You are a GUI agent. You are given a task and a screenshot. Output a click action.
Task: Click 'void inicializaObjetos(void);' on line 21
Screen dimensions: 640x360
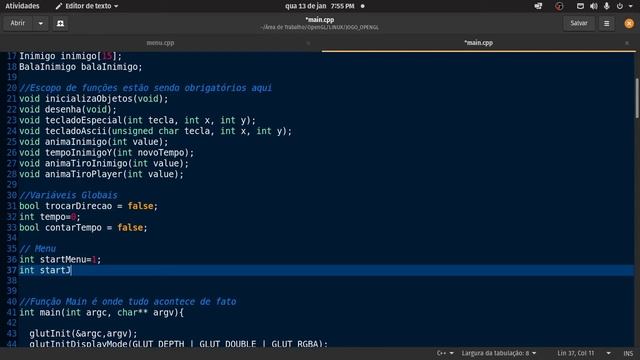93,99
